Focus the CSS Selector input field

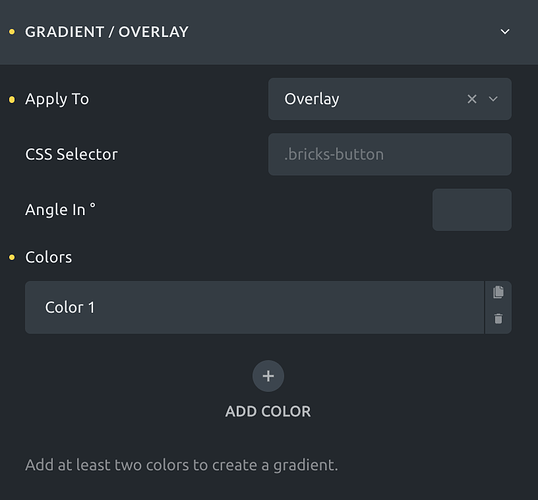(390, 154)
